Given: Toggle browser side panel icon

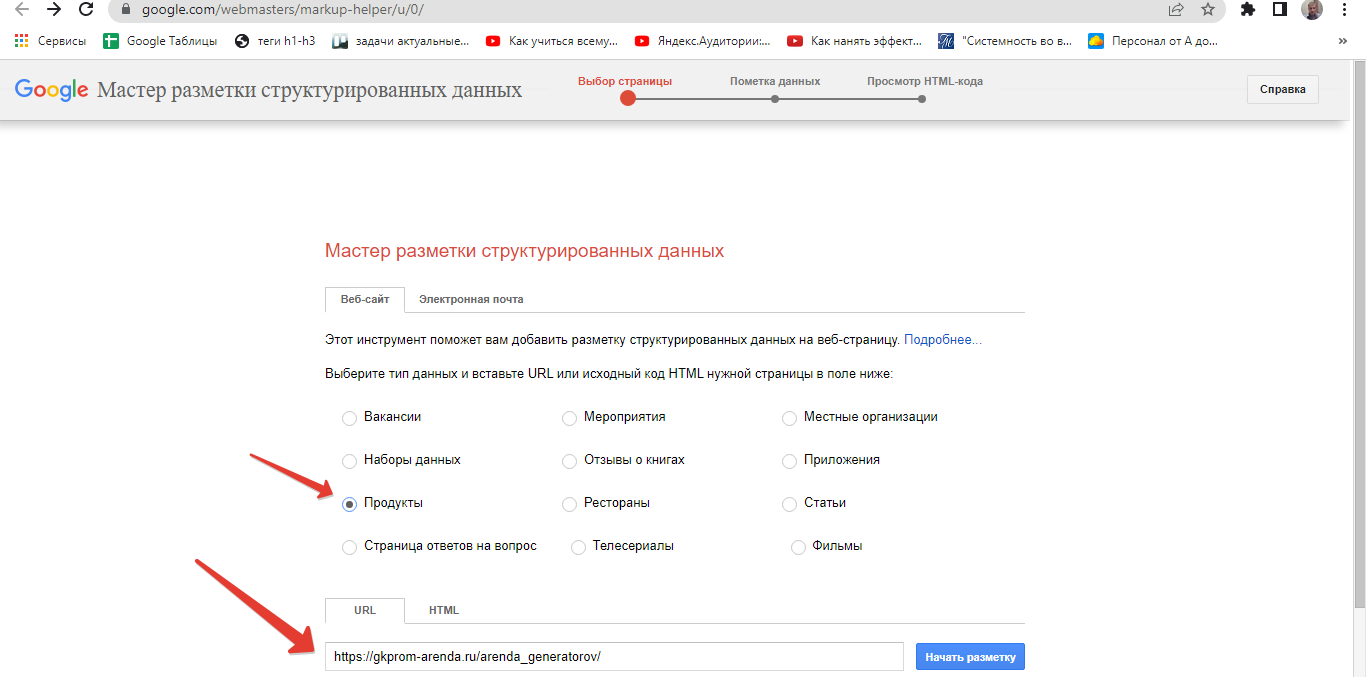Looking at the screenshot, I should pos(1279,9).
